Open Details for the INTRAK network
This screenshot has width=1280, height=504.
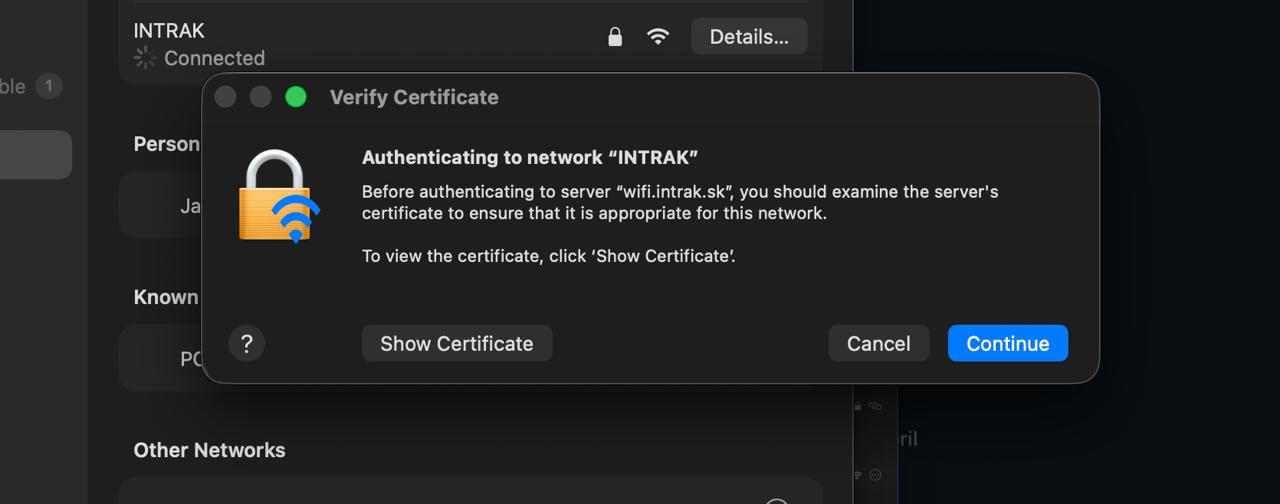[749, 37]
